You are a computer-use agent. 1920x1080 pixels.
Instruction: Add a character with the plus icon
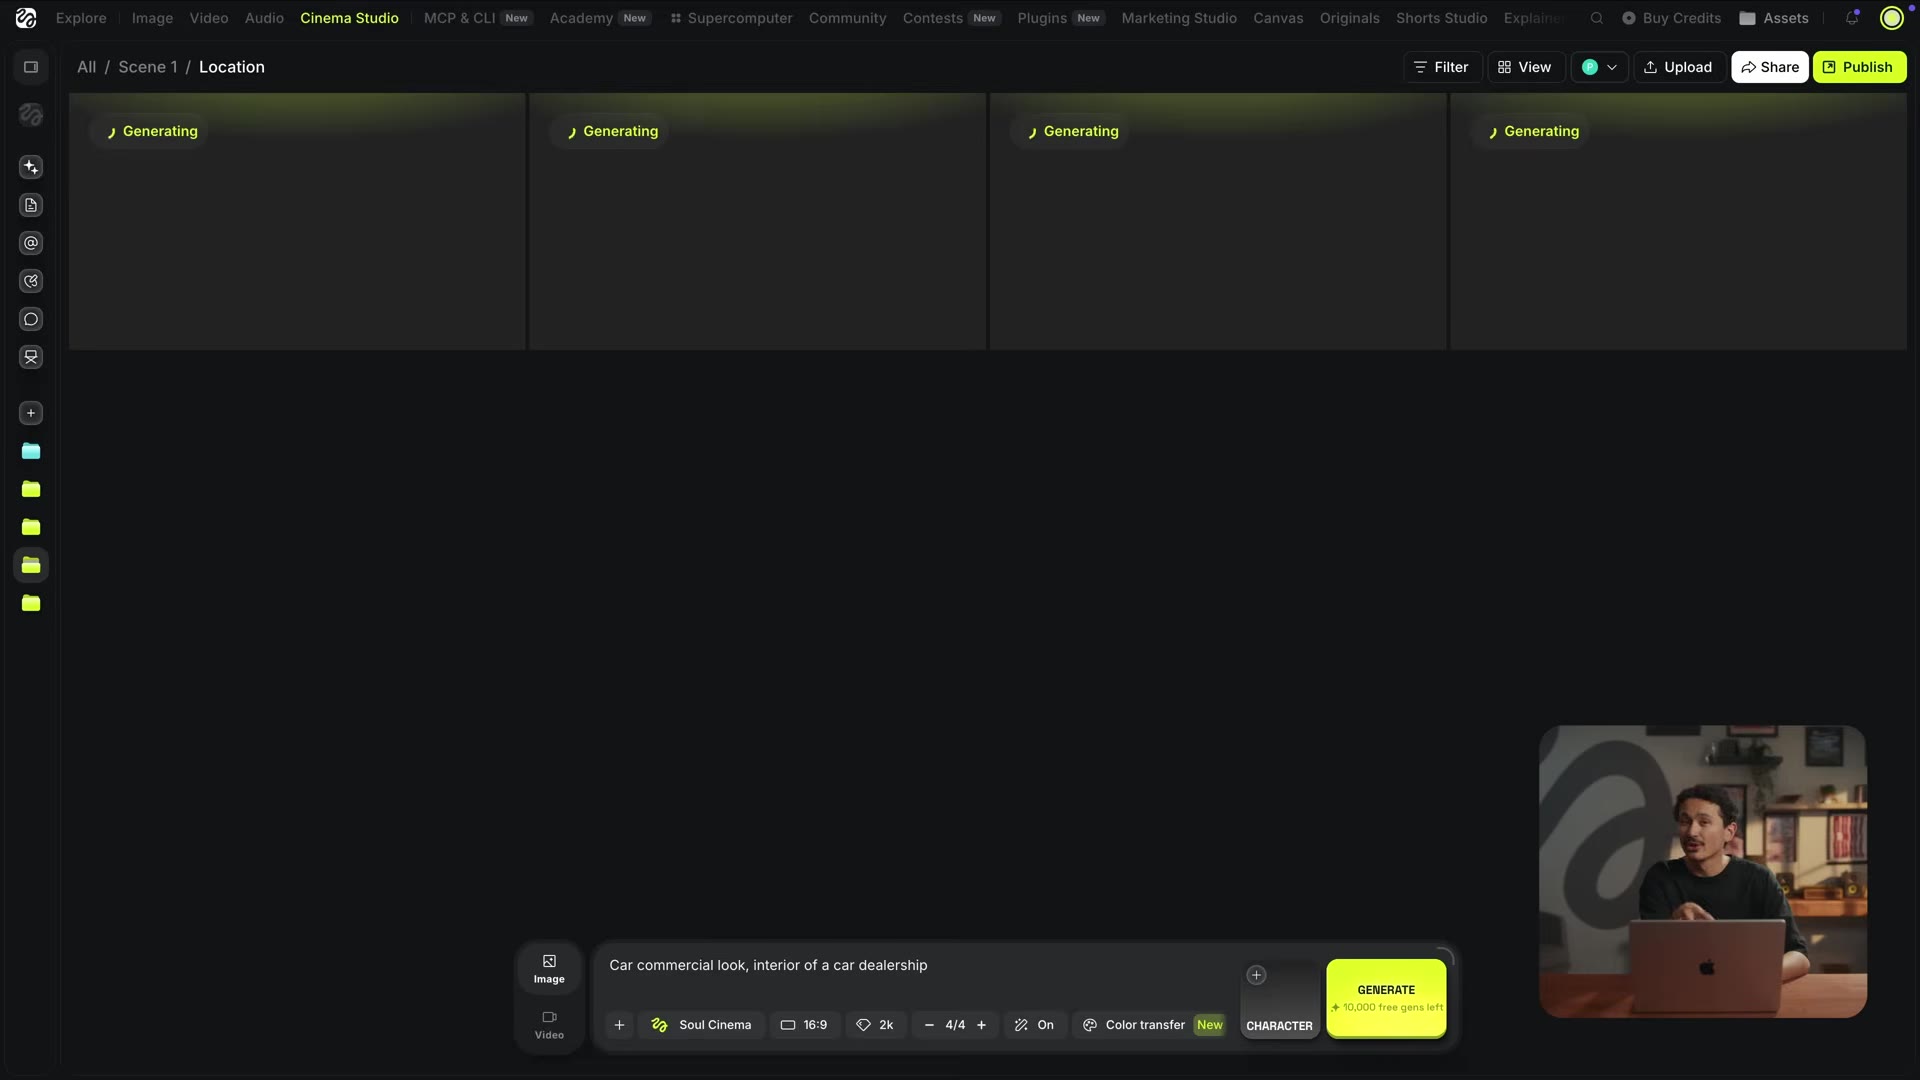click(1256, 975)
